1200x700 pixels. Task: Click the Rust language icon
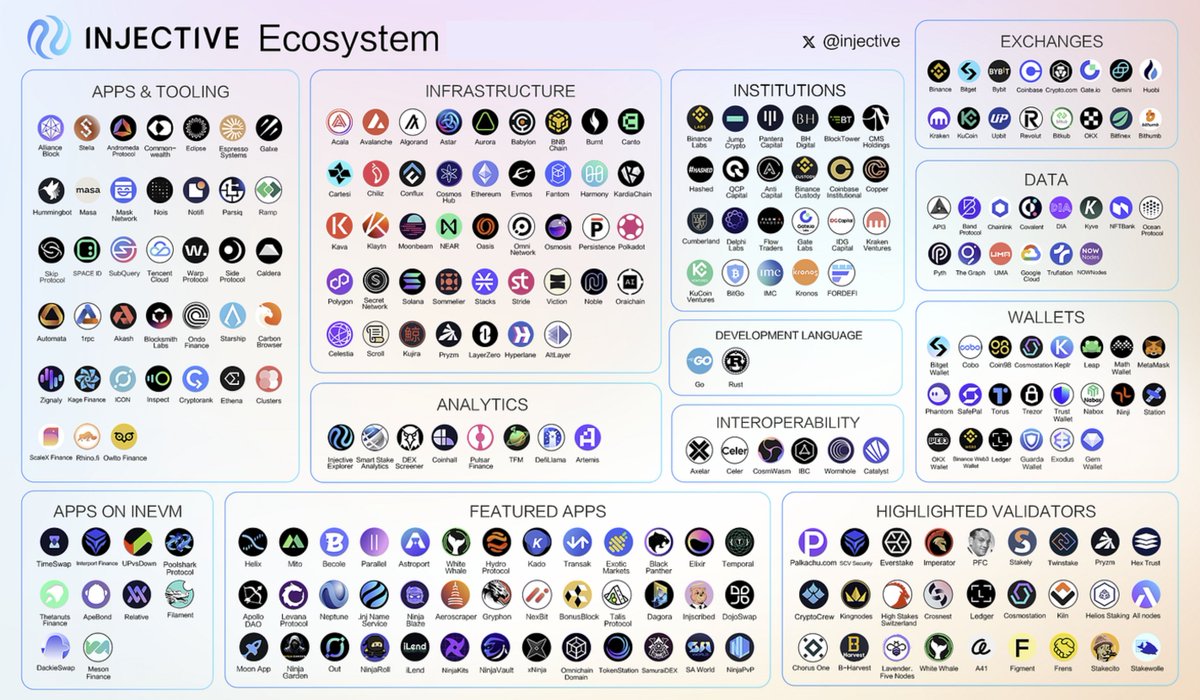[735, 360]
